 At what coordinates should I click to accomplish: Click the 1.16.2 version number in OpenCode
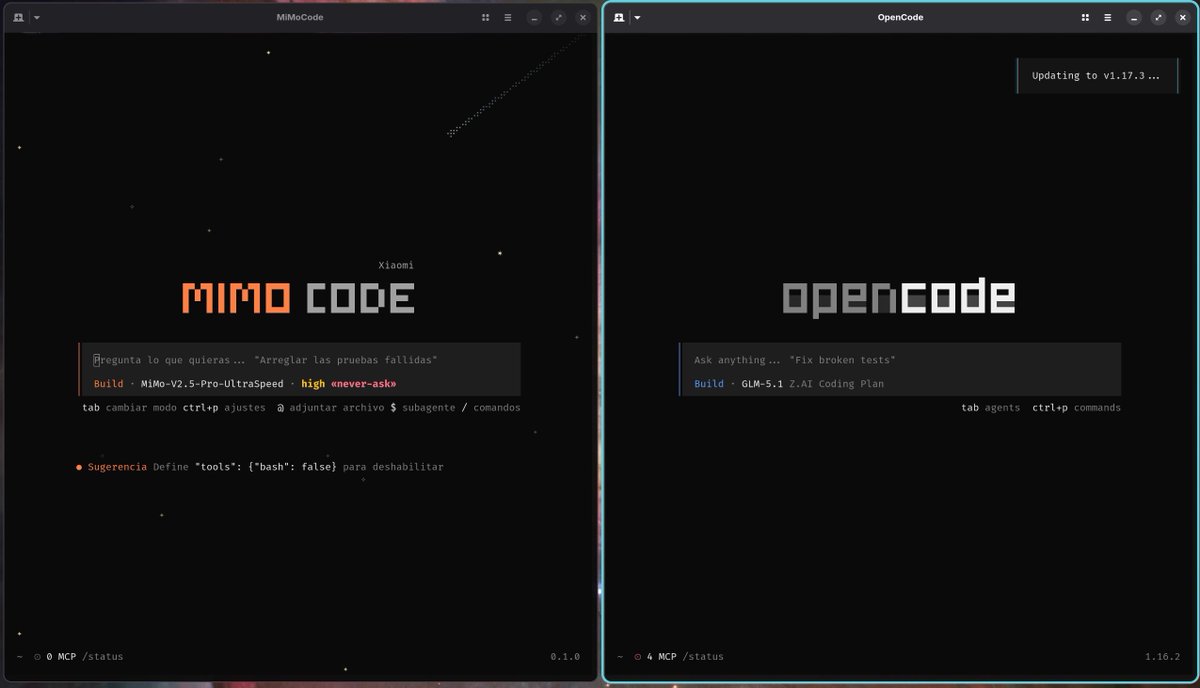point(1163,657)
